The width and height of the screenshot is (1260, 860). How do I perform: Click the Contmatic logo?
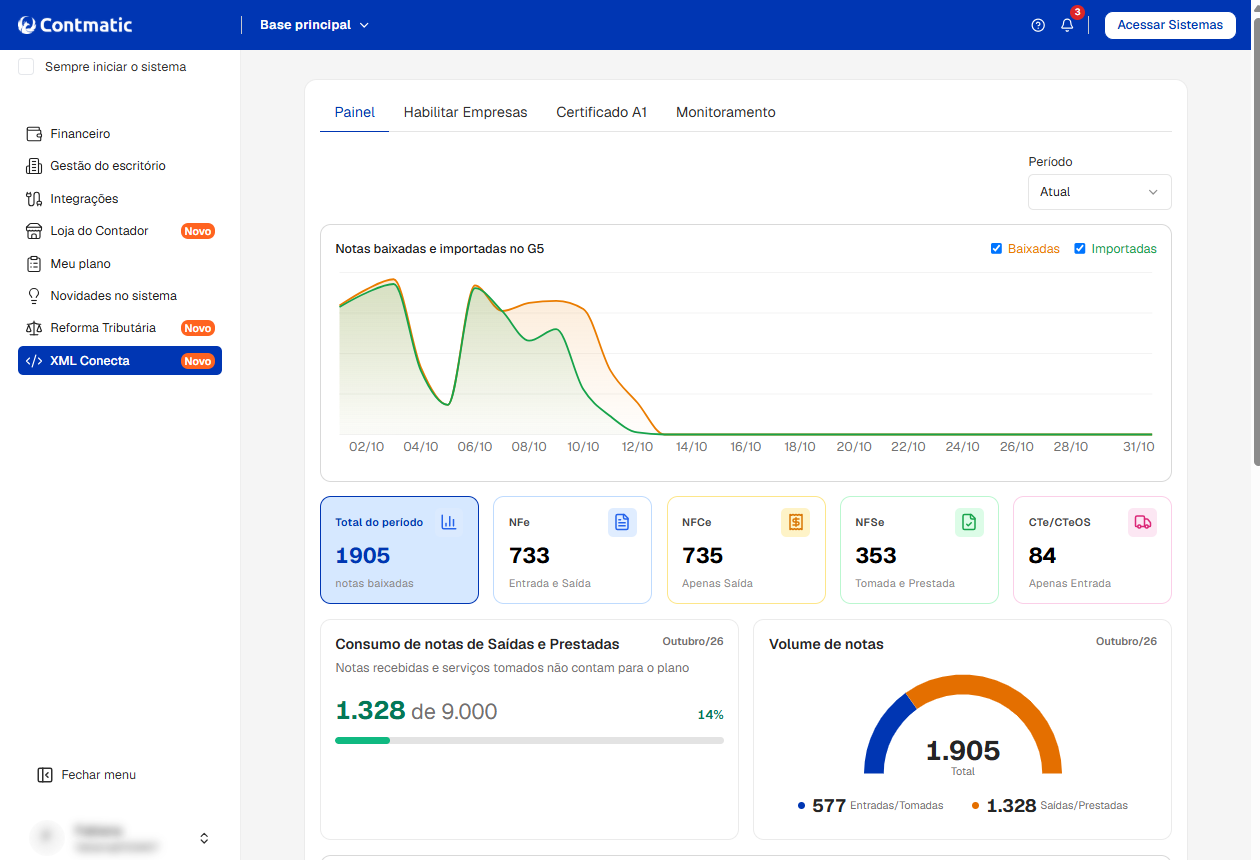75,25
